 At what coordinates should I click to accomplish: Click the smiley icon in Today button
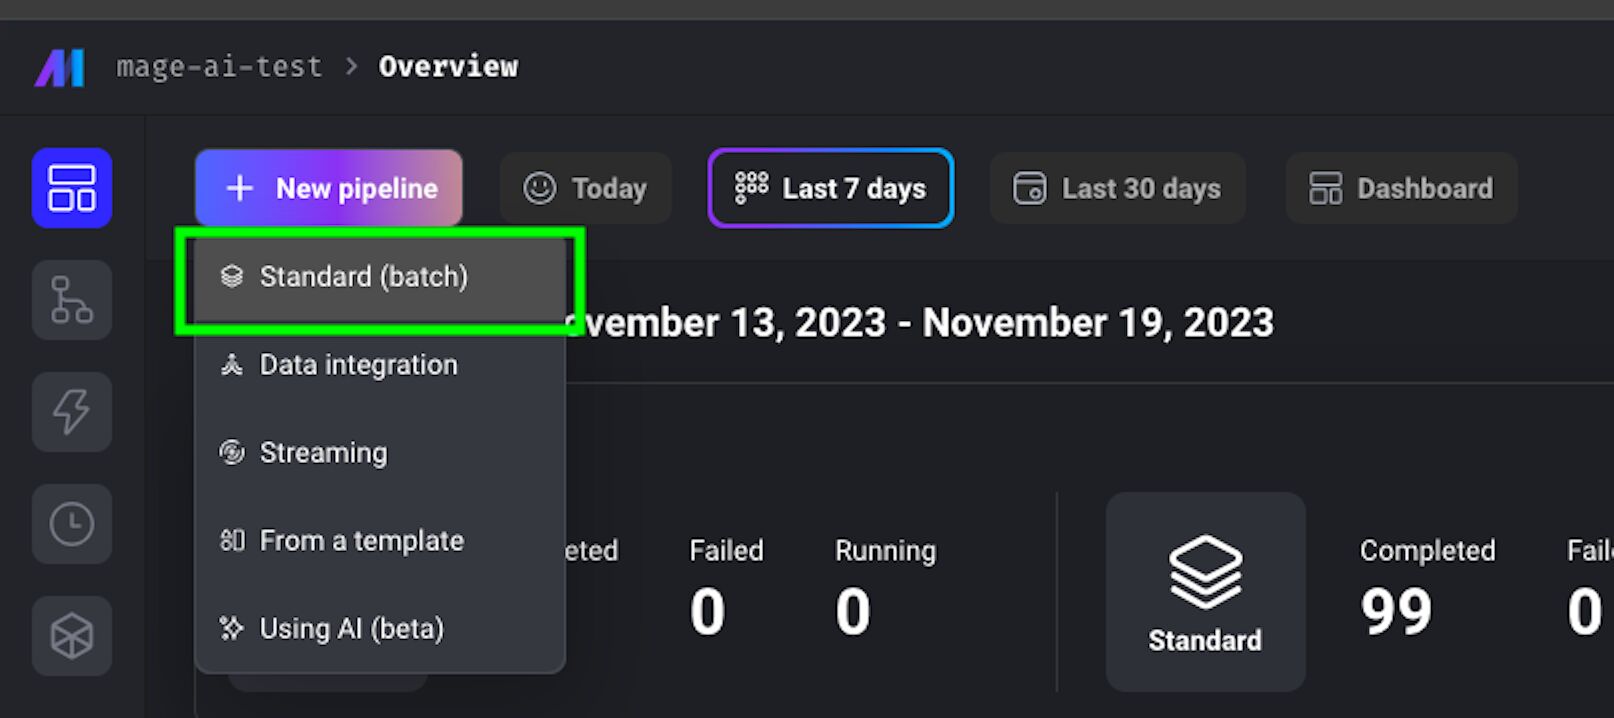pyautogui.click(x=539, y=188)
